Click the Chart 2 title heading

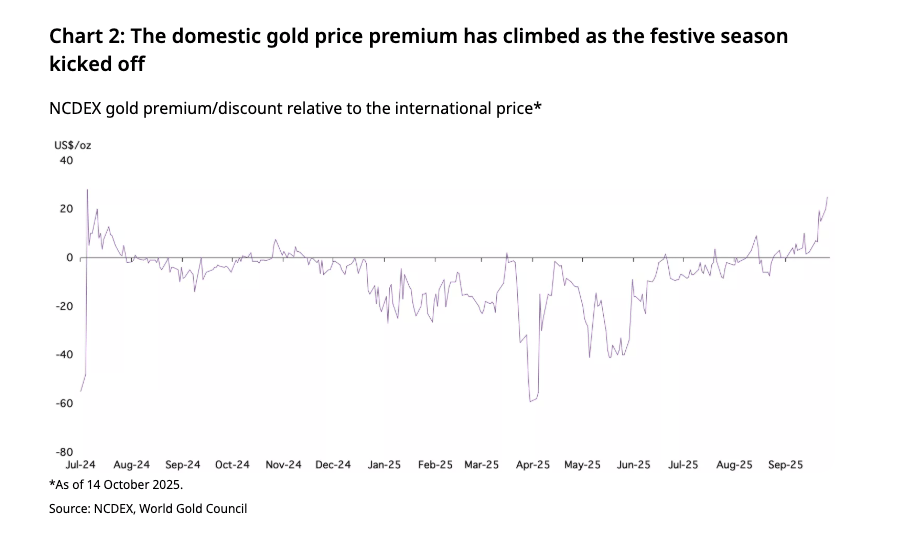[x=418, y=50]
